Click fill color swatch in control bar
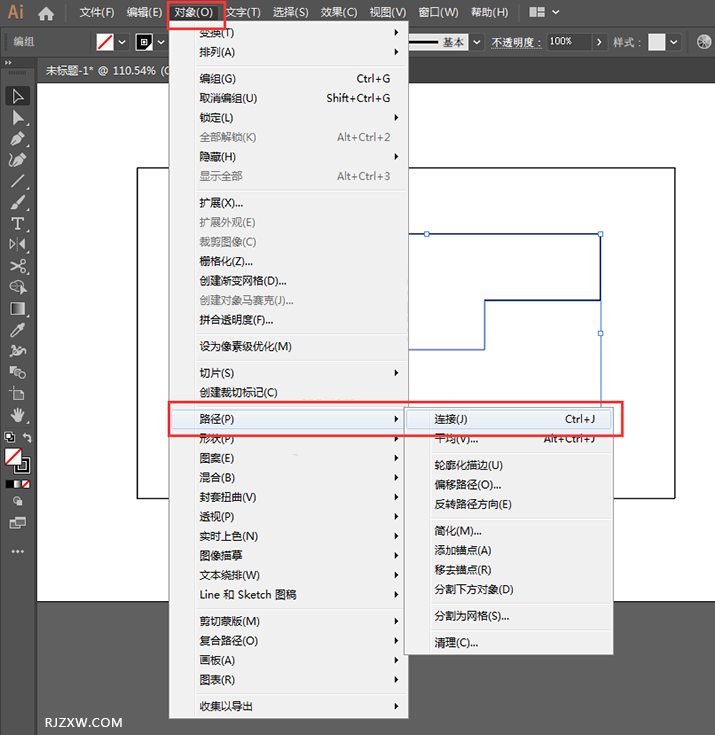The width and height of the screenshot is (715, 735). click(x=105, y=42)
